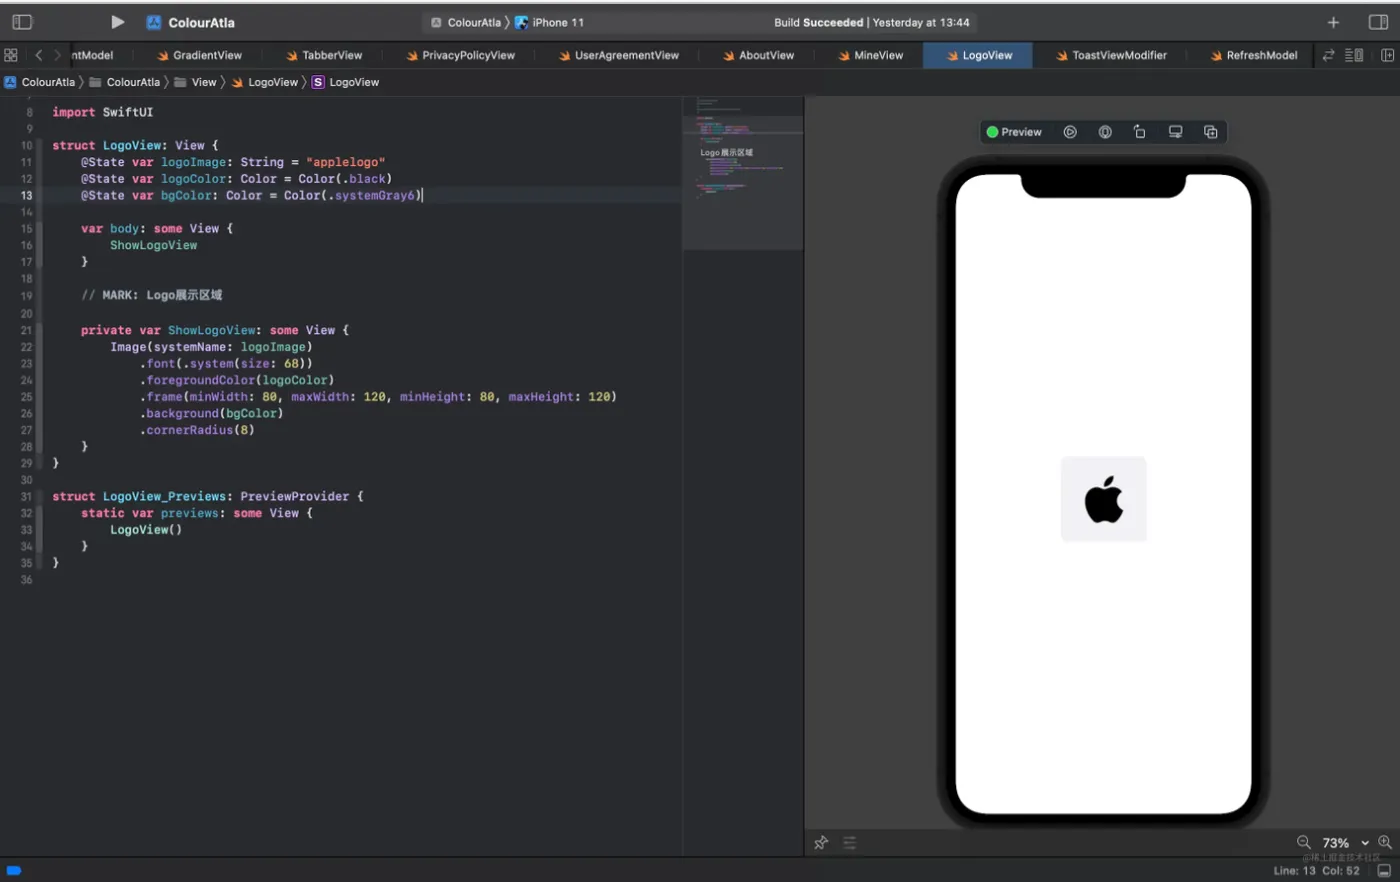This screenshot has width=1400, height=882.
Task: Click Build Succeeded status text
Action: pos(818,22)
